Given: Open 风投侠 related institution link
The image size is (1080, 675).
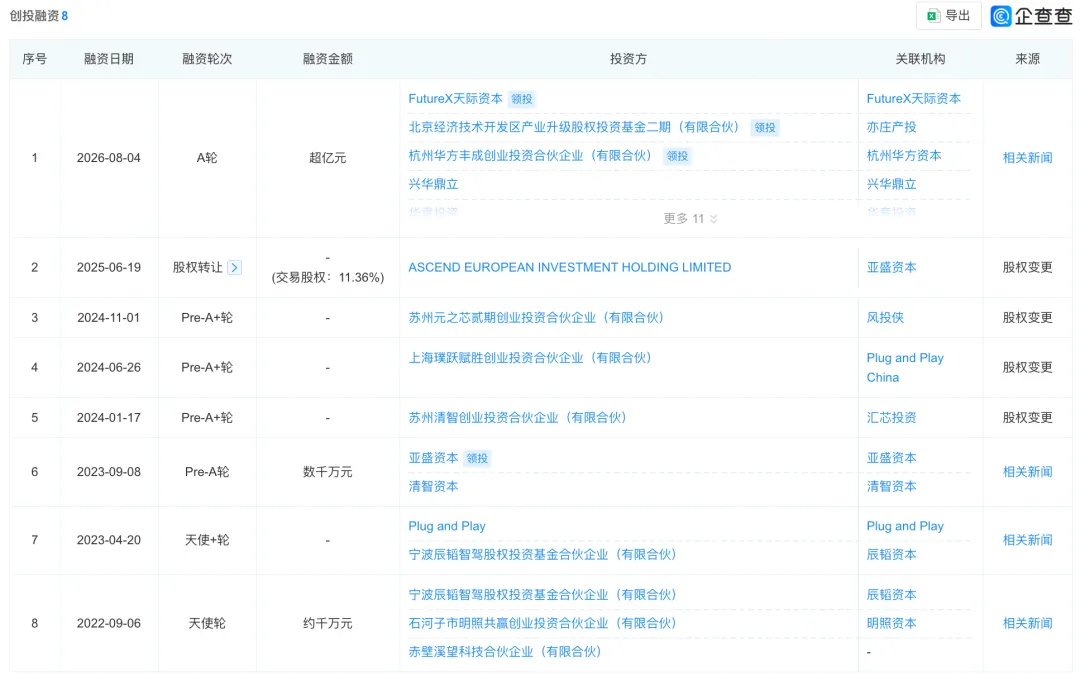Looking at the screenshot, I should [x=885, y=318].
